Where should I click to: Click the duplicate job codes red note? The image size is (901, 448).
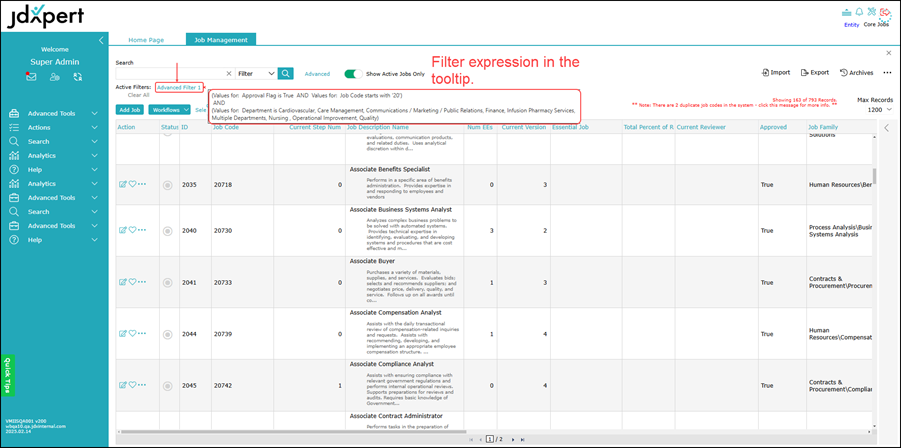pyautogui.click(x=734, y=105)
